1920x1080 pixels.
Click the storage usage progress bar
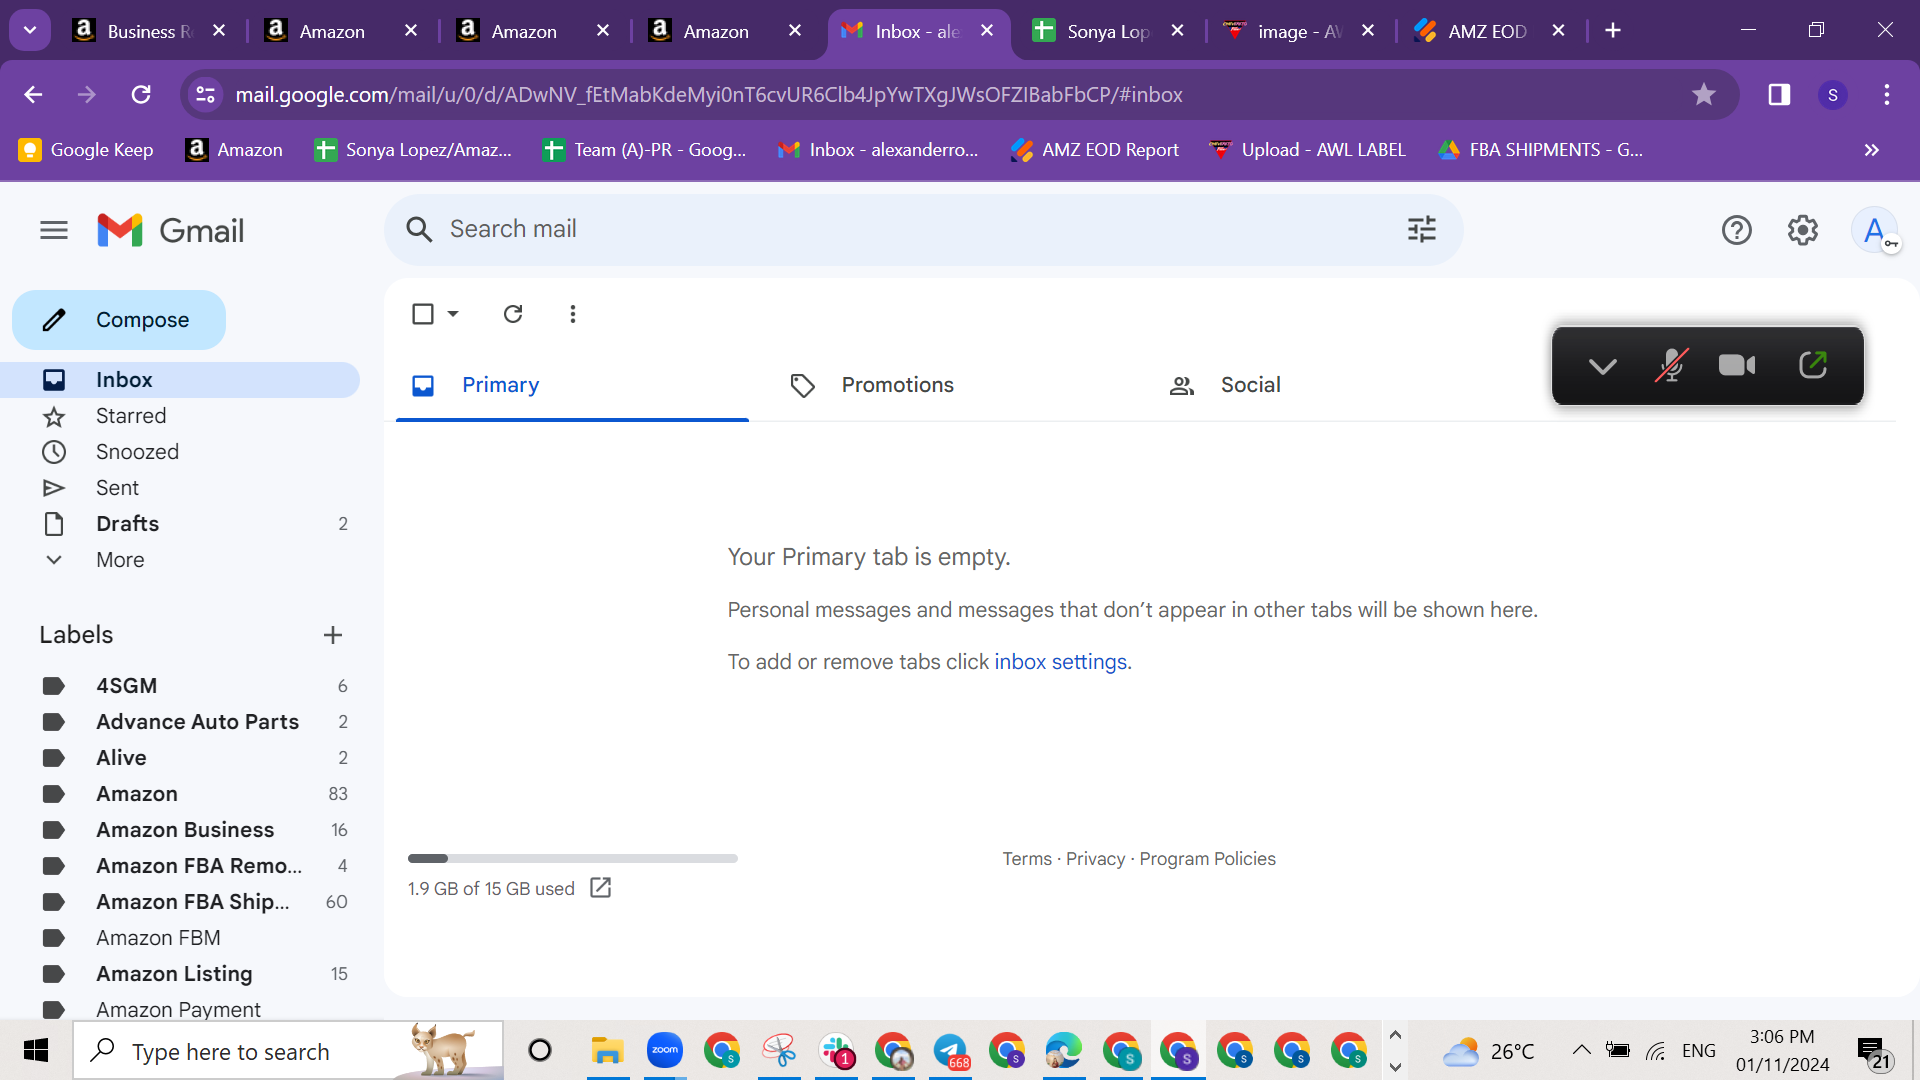[x=572, y=858]
